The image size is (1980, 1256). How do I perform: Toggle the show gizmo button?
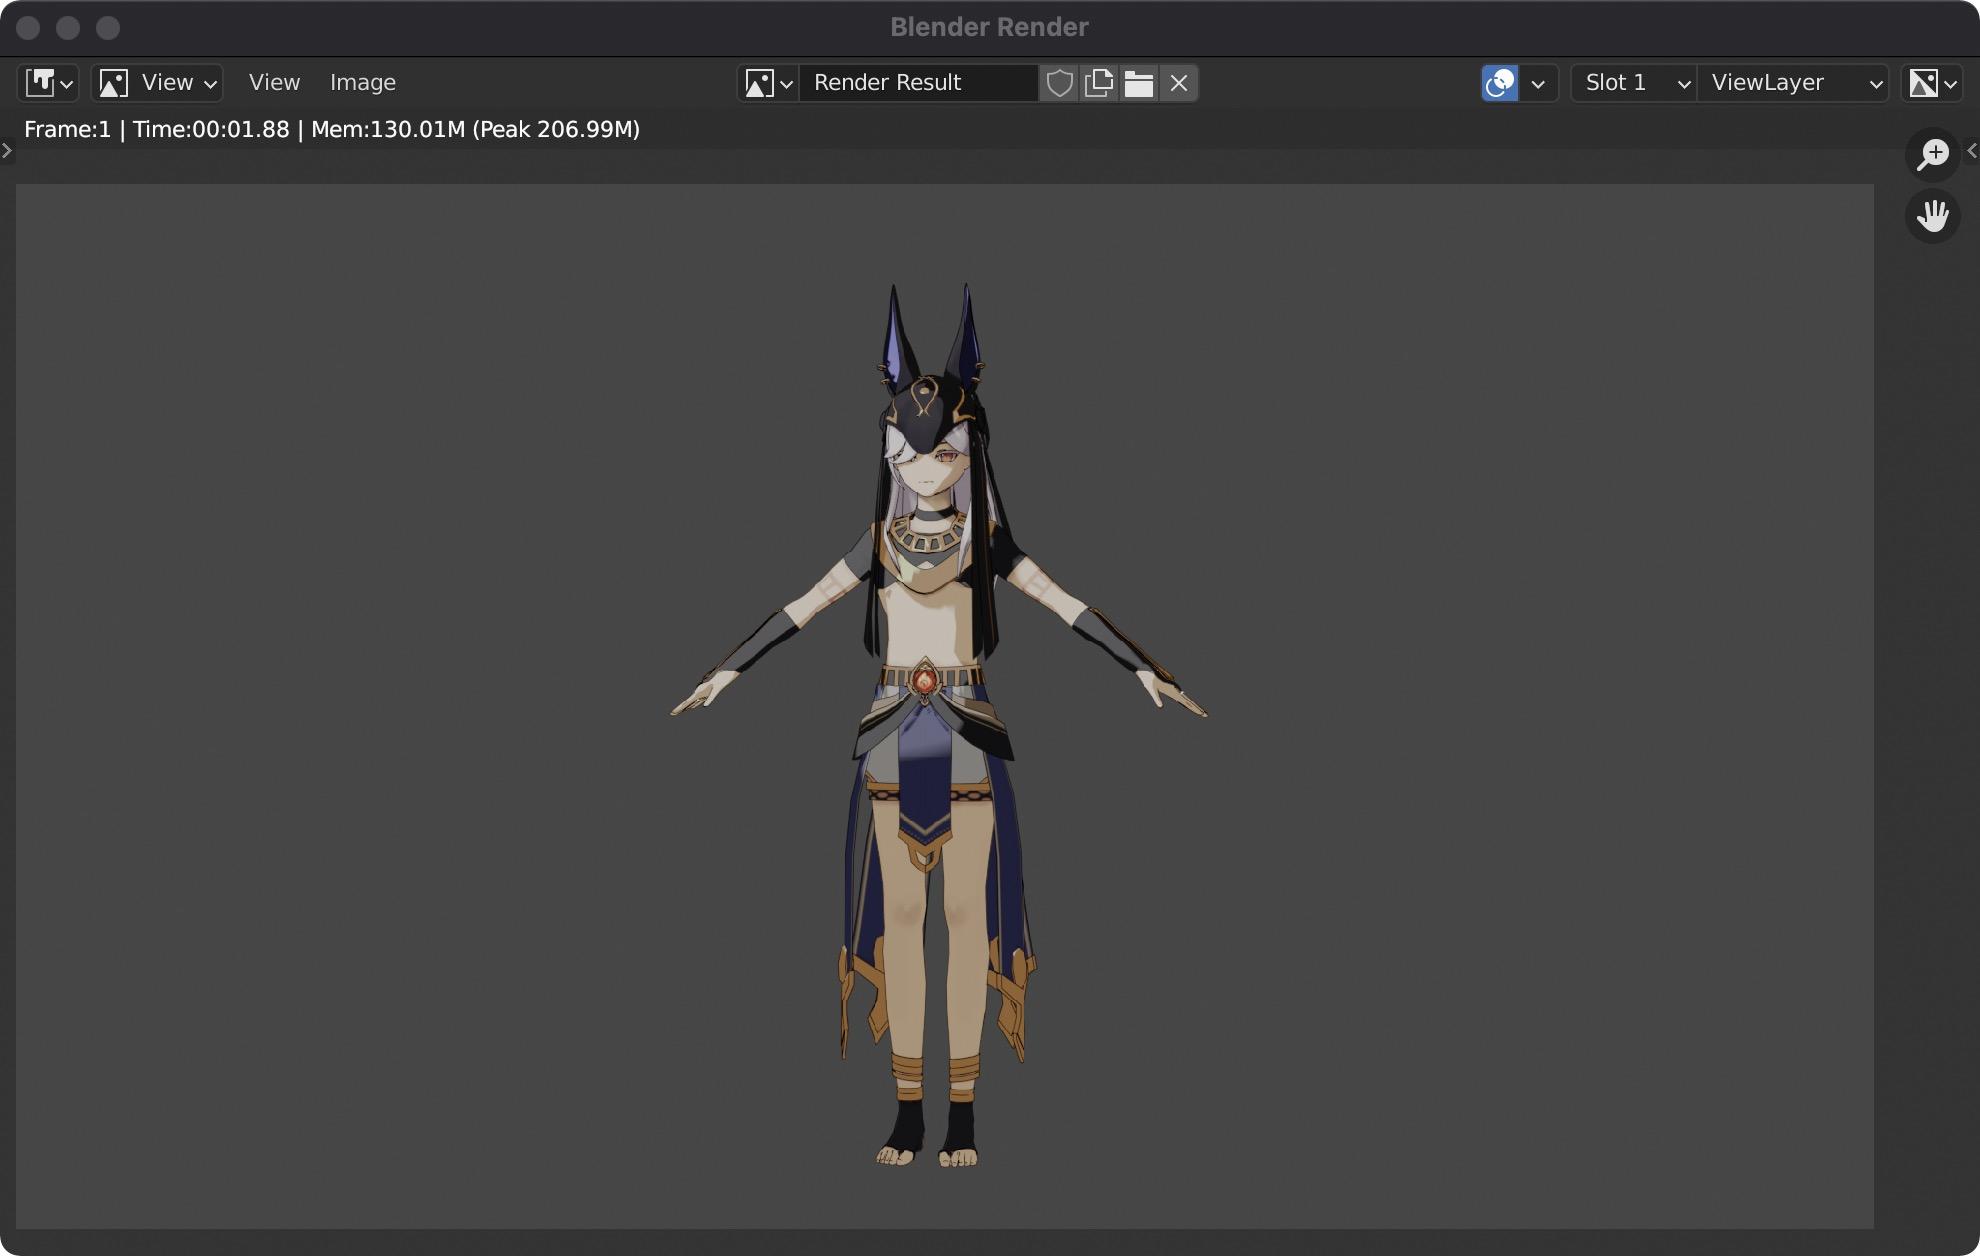(1500, 83)
